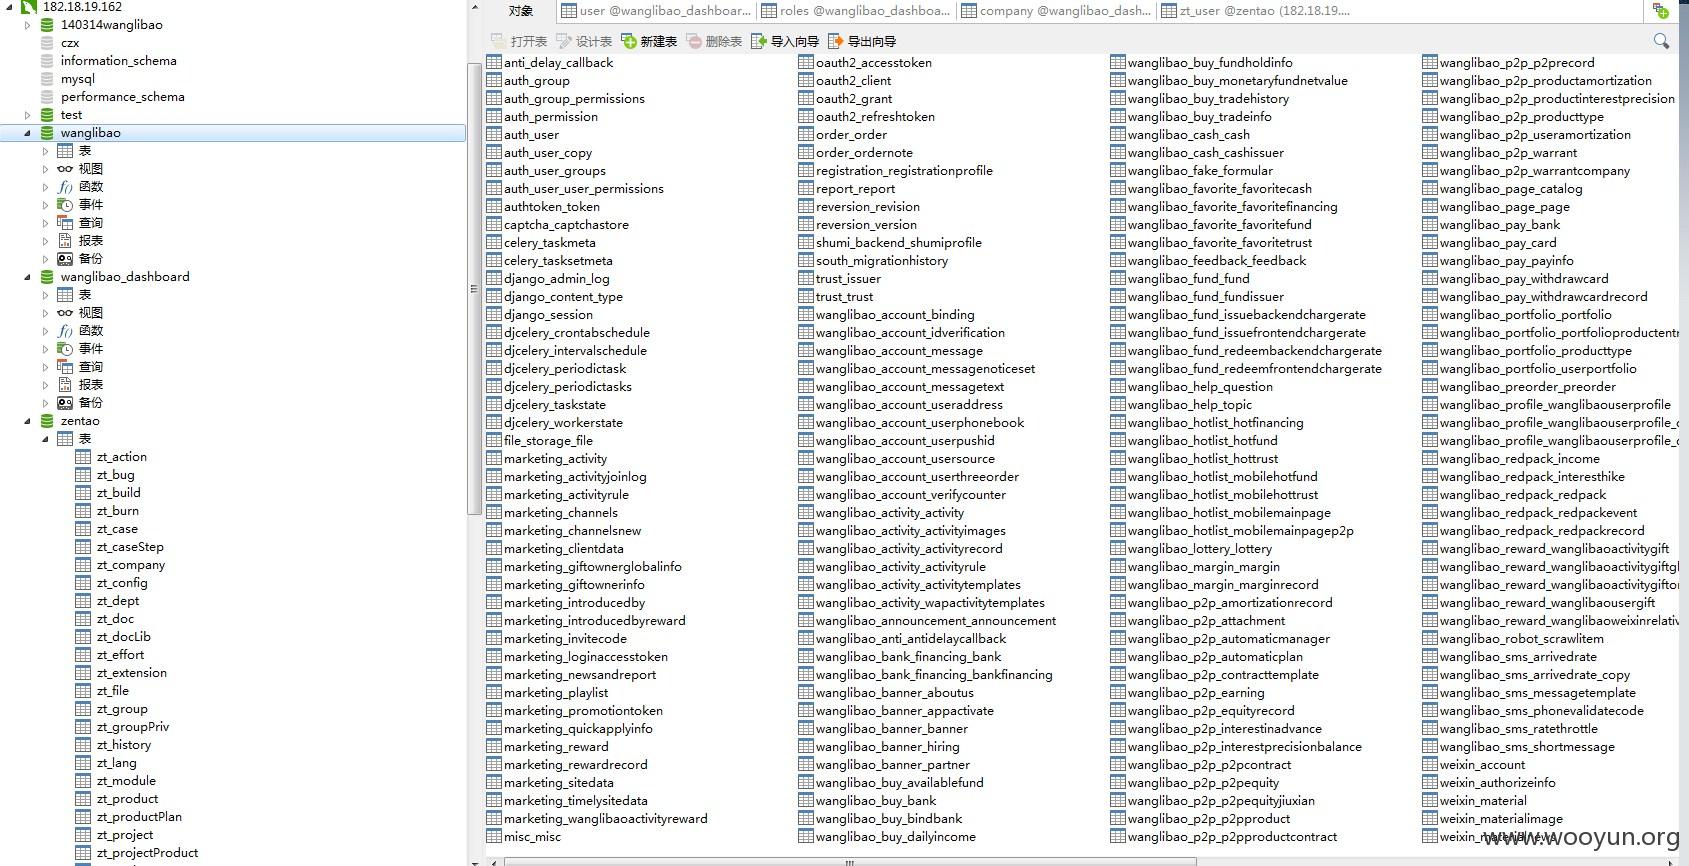The image size is (1689, 866).
Task: Expand the 表 tables node under wanglibao
Action: [45, 151]
